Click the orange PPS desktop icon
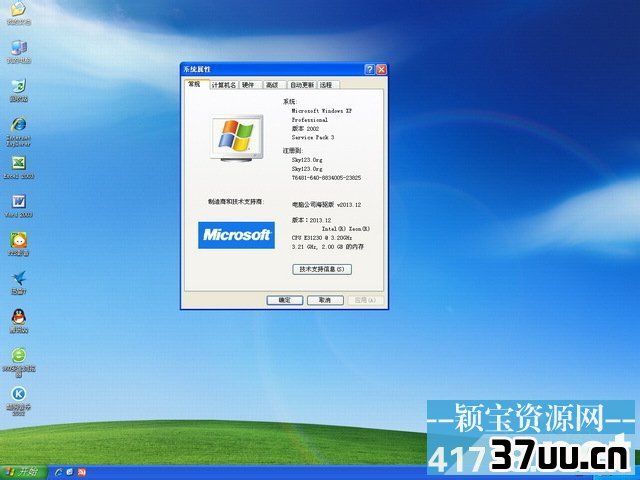 19,244
